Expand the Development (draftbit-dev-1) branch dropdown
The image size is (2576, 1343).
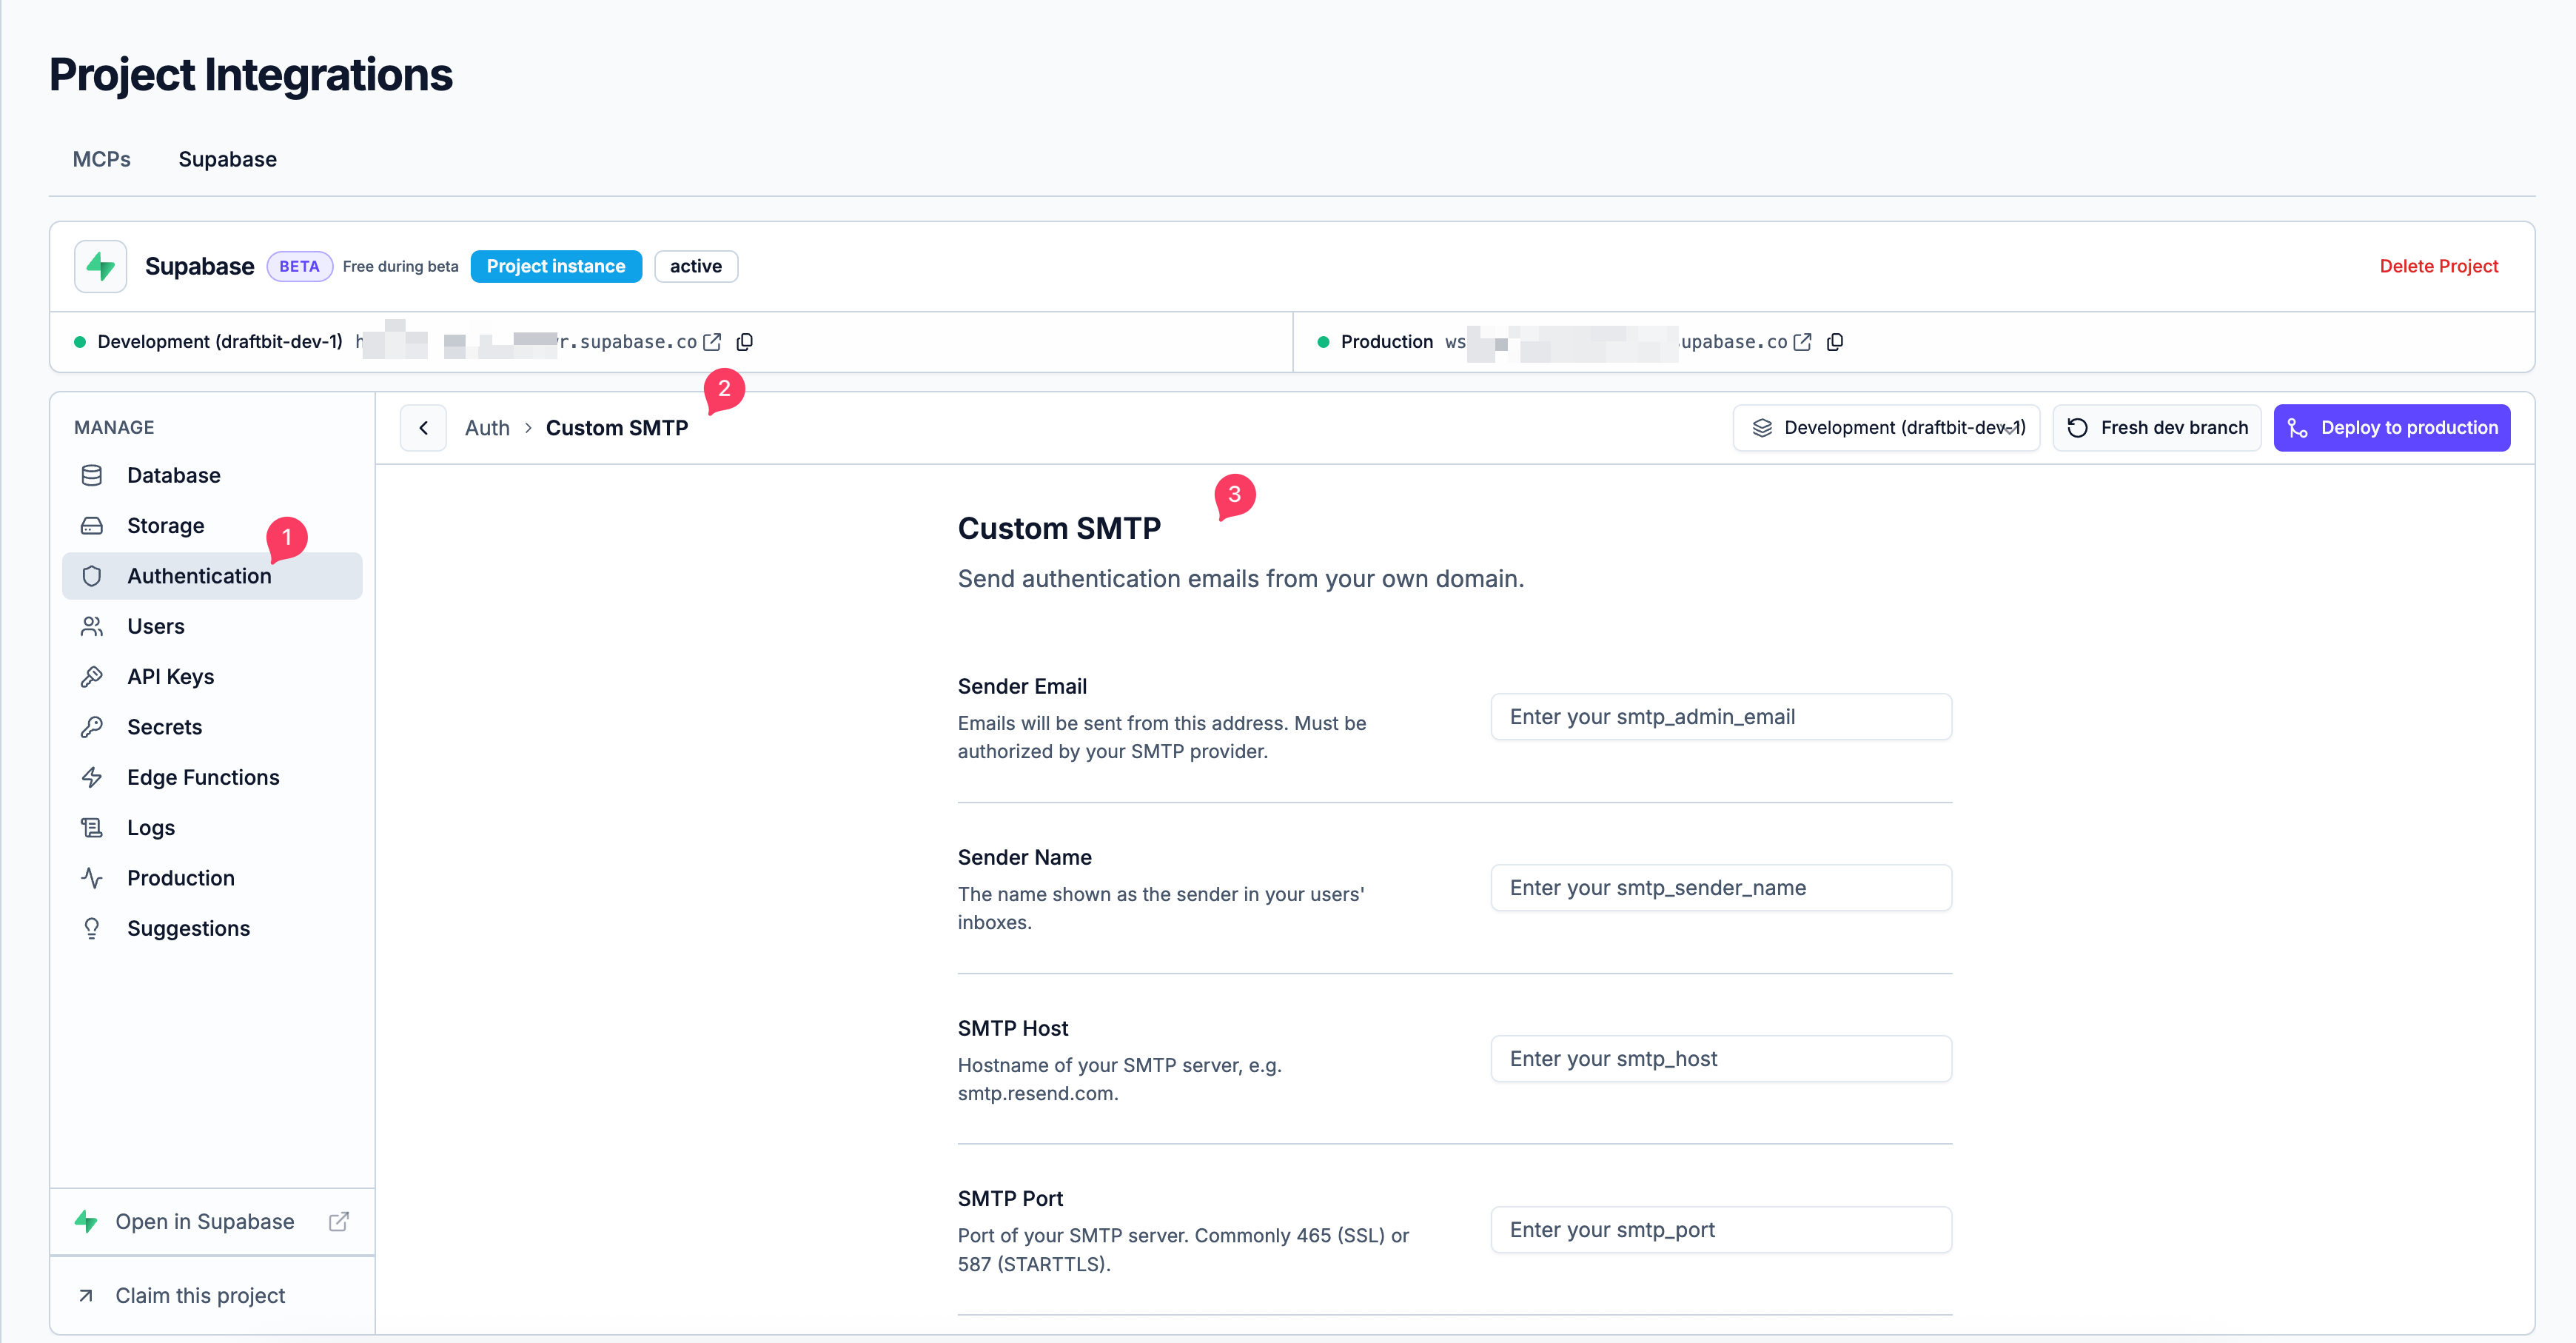[x=1886, y=428]
